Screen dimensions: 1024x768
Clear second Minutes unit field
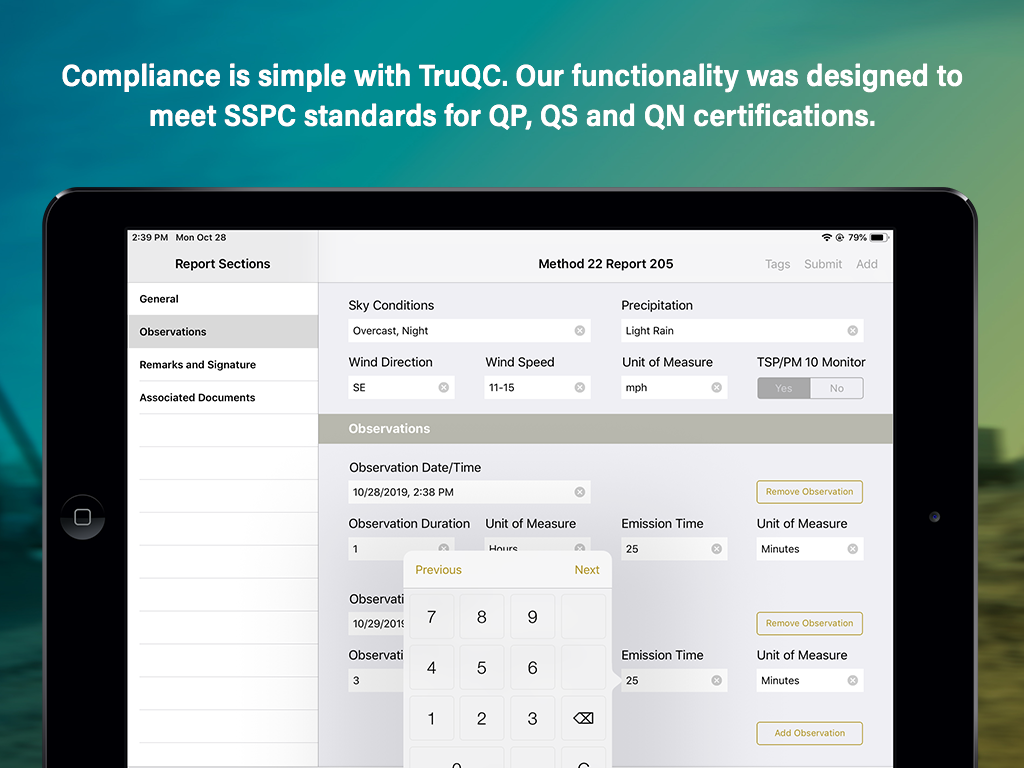point(852,680)
